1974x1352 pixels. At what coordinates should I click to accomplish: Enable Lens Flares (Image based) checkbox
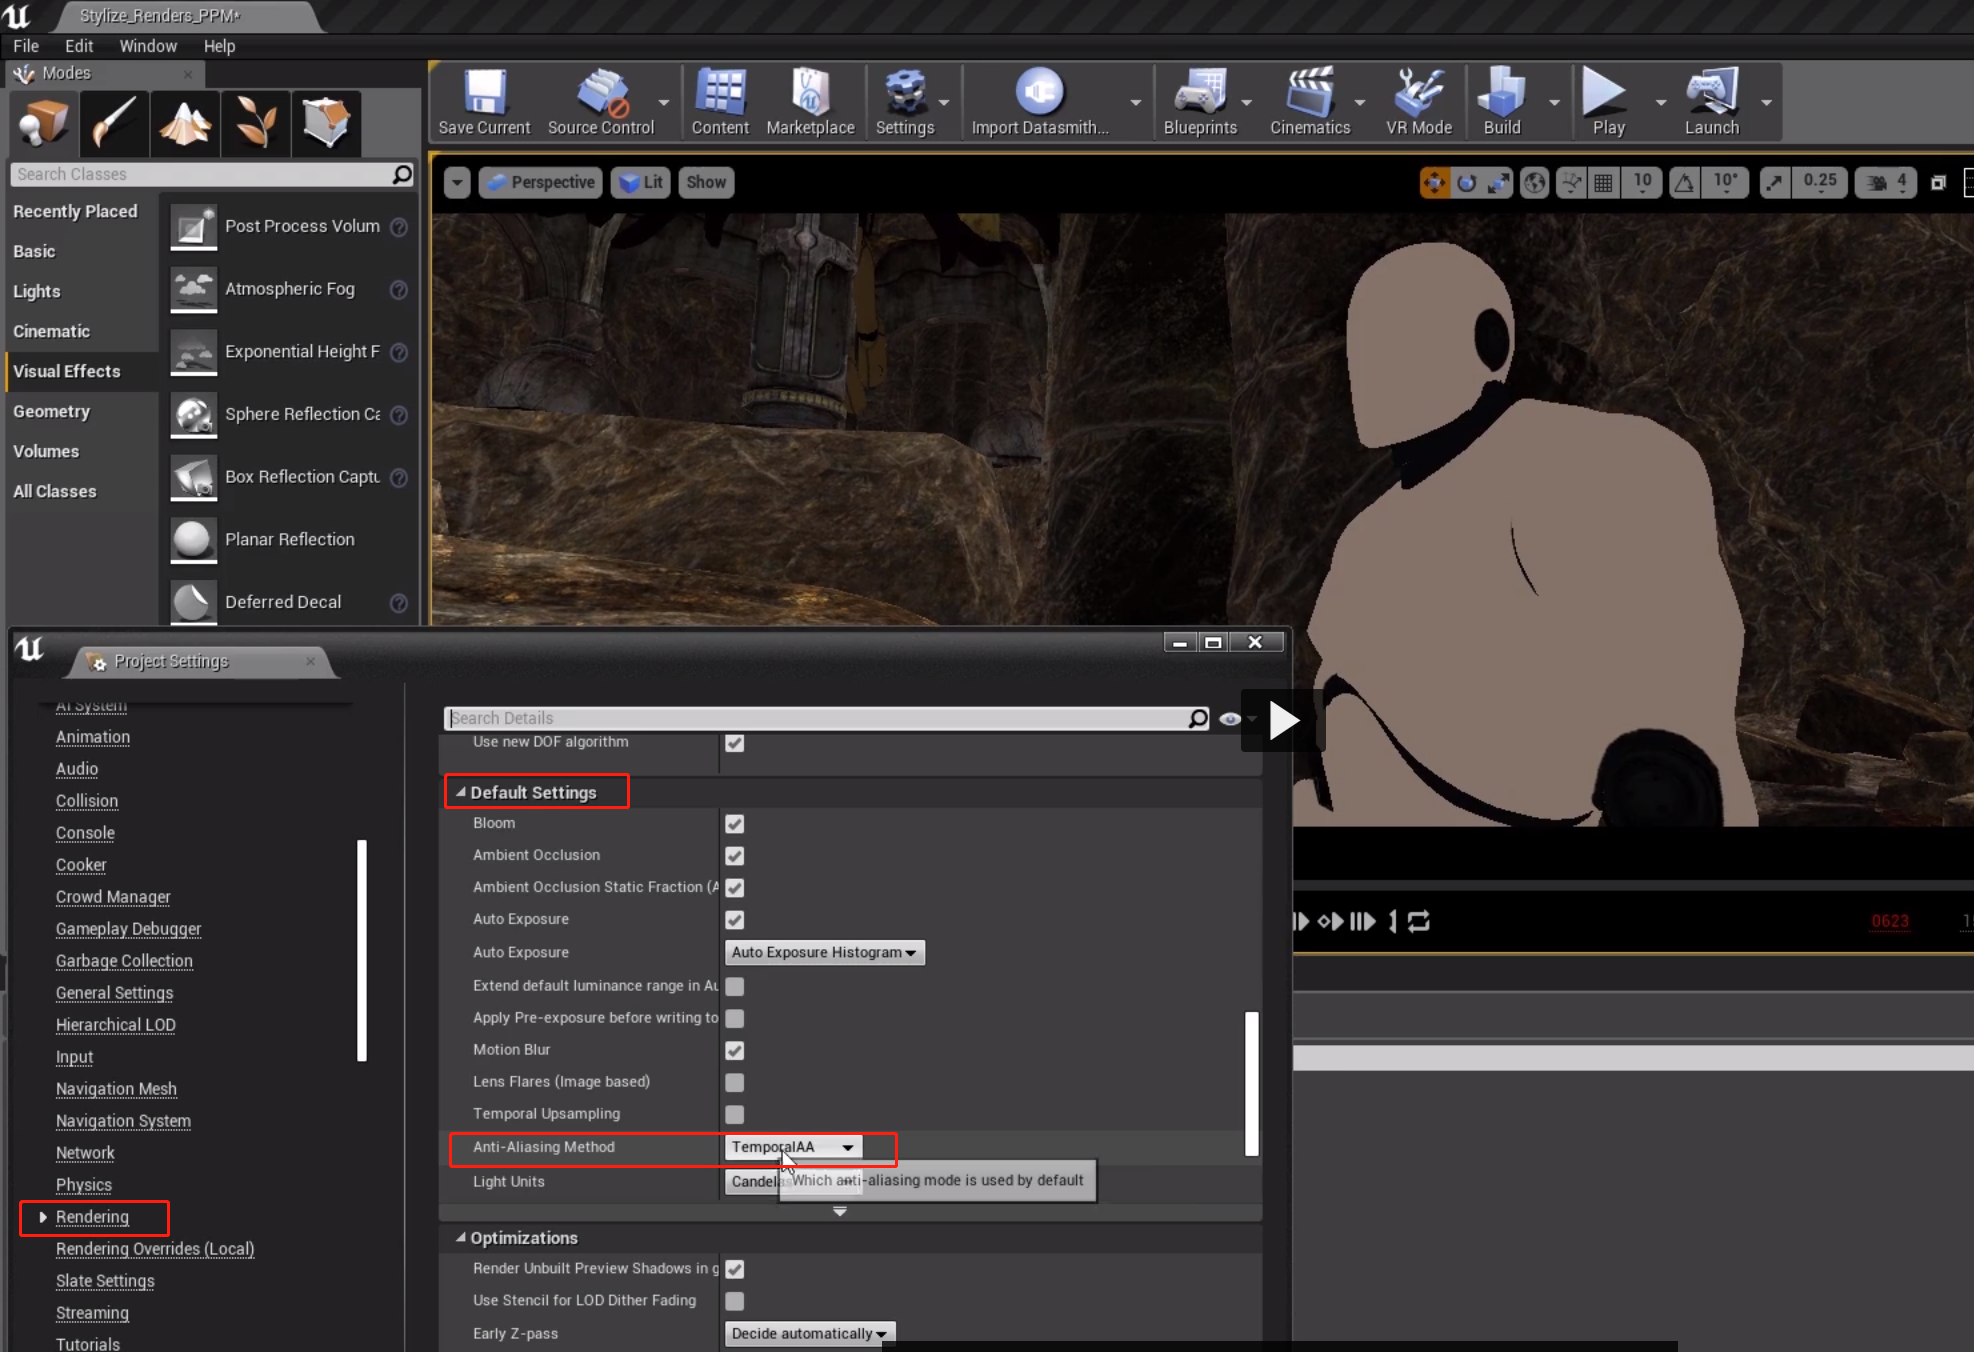pos(735,1082)
